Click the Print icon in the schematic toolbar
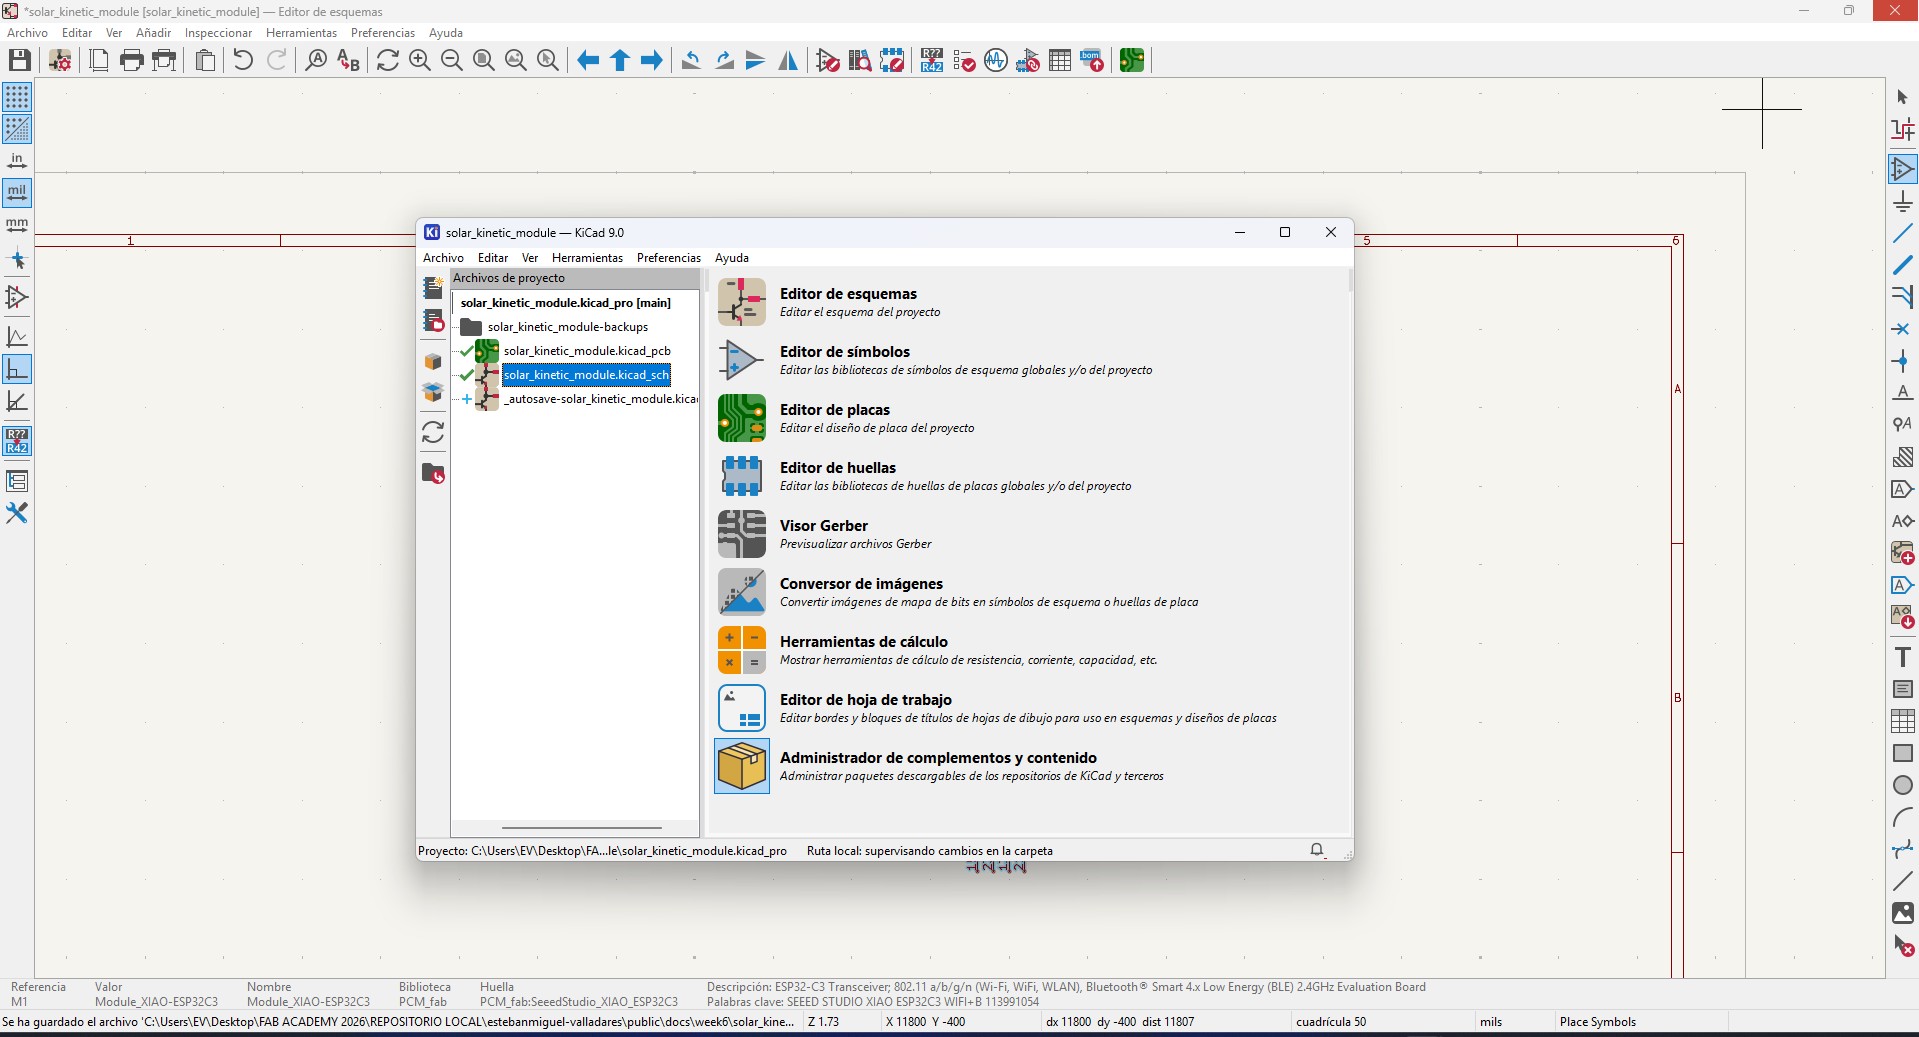 click(131, 60)
